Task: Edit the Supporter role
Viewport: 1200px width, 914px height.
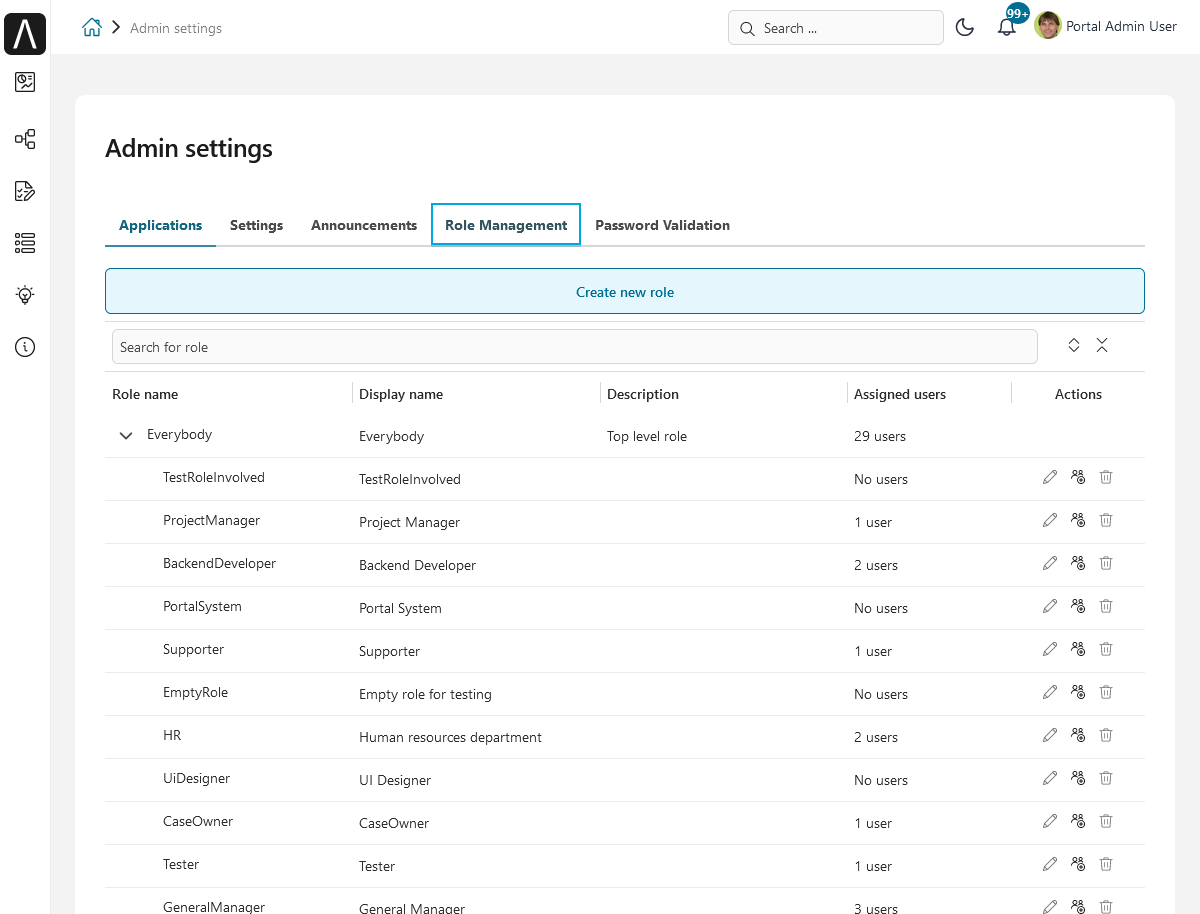Action: tap(1050, 649)
